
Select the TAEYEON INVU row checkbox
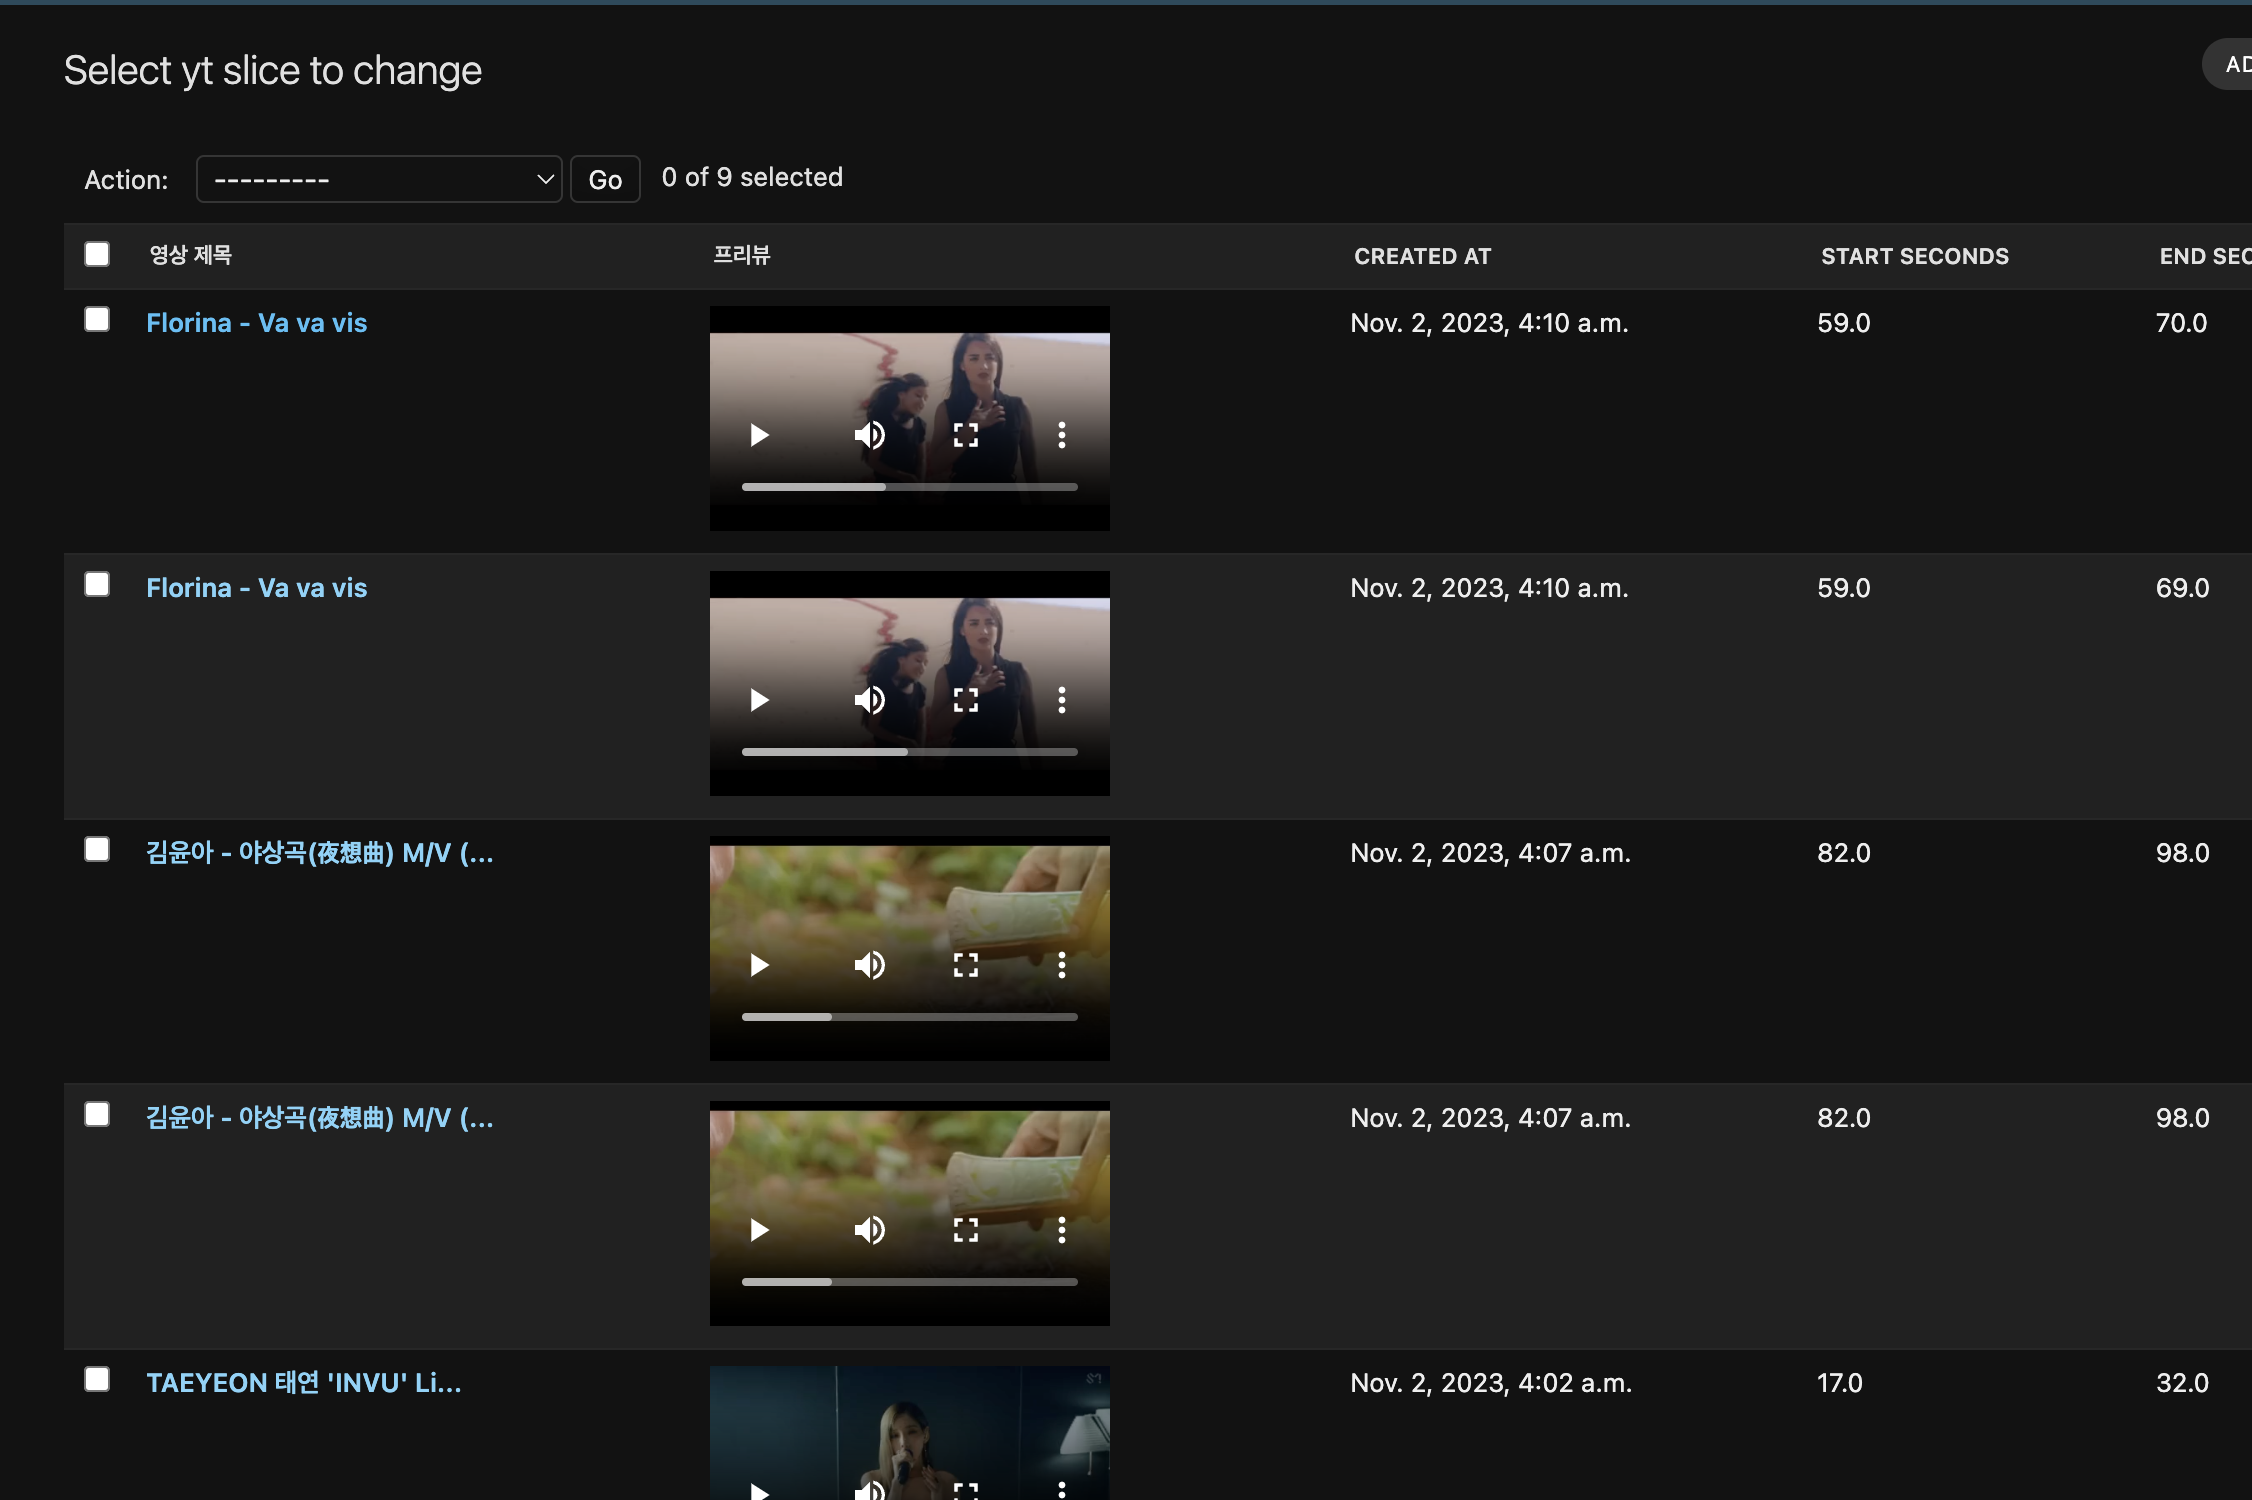(97, 1380)
